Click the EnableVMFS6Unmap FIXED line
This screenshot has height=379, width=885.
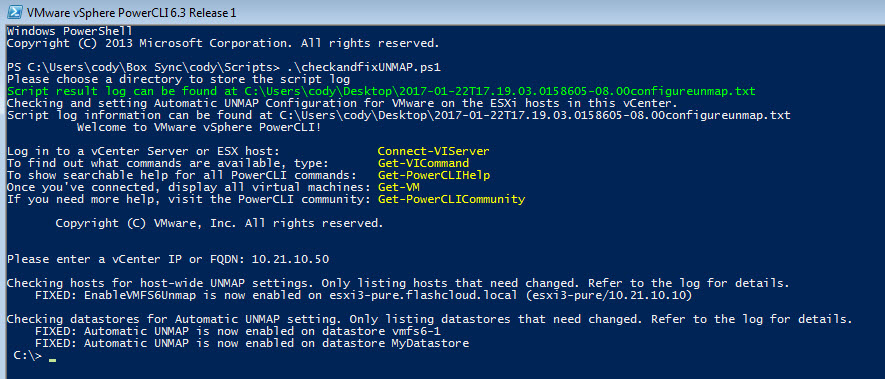coord(363,295)
